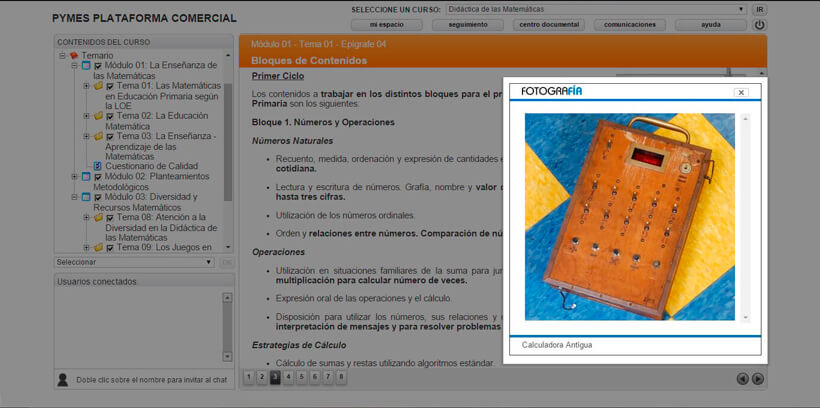820x408 pixels.
Task: Go to previous page with left arrow
Action: coord(743,379)
